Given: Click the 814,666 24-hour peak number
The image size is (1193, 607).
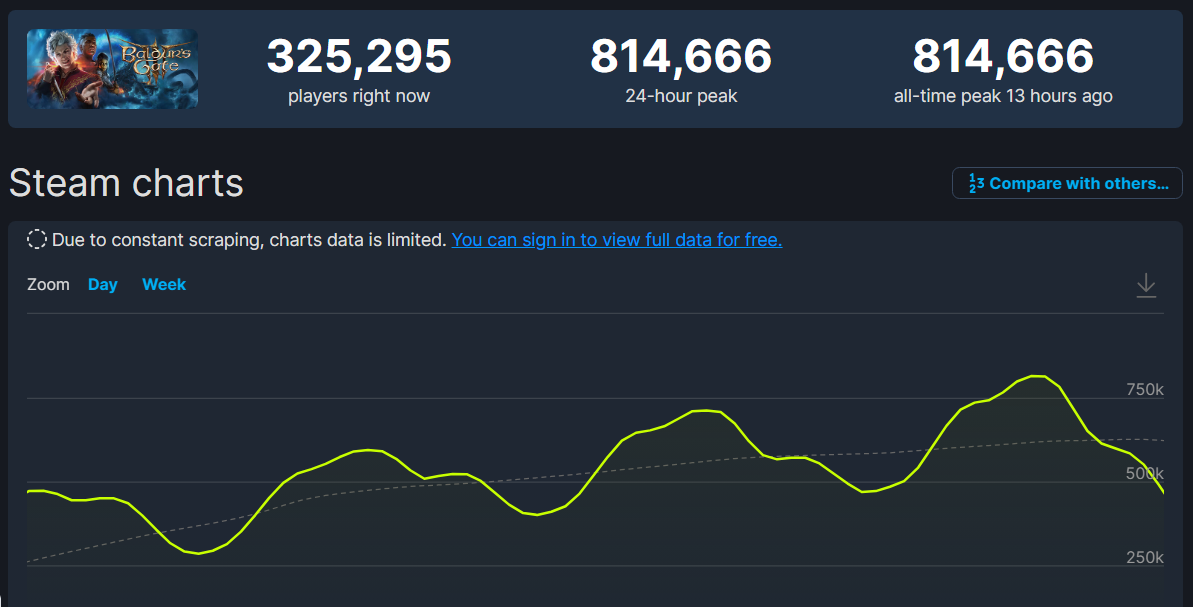Looking at the screenshot, I should tap(681, 56).
